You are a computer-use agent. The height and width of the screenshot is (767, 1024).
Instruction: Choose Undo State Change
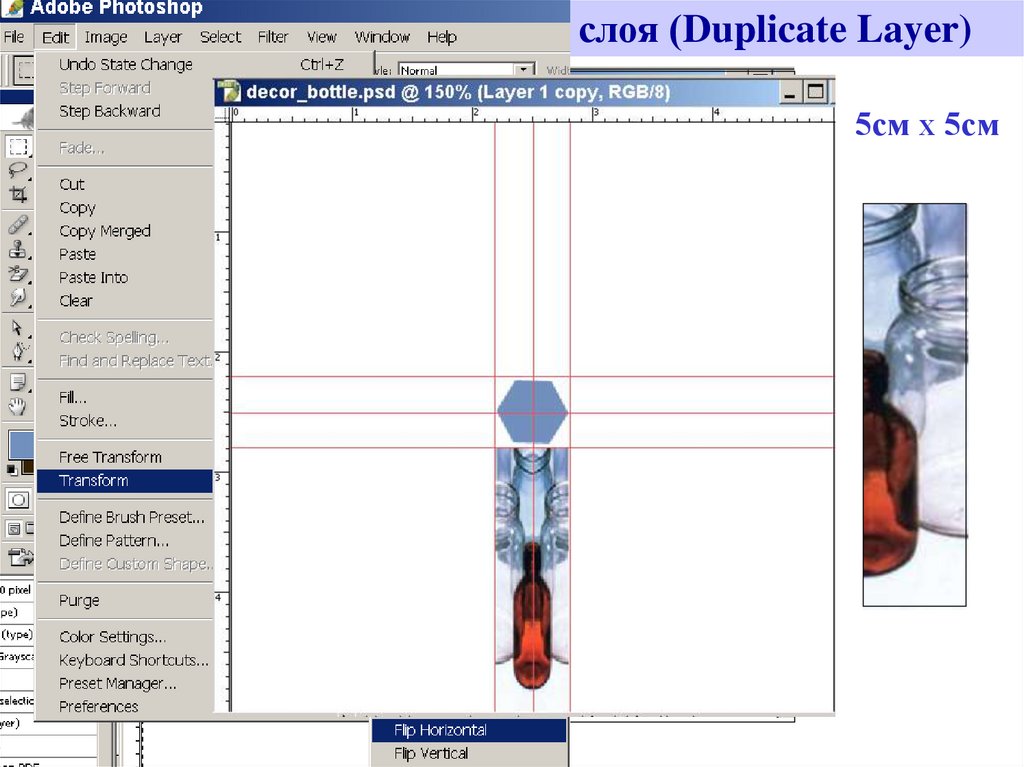(125, 64)
